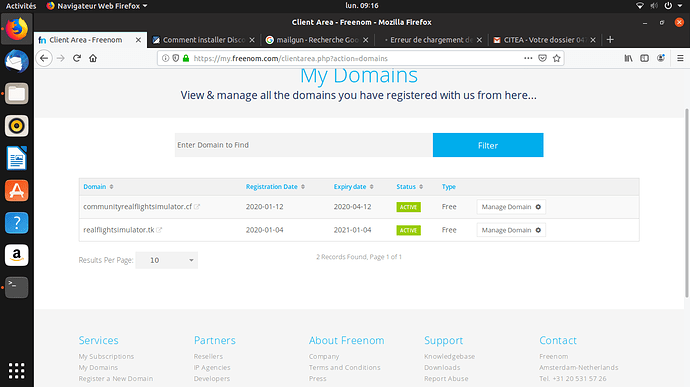Go forward one page
690x387 pixels.
click(x=61, y=58)
